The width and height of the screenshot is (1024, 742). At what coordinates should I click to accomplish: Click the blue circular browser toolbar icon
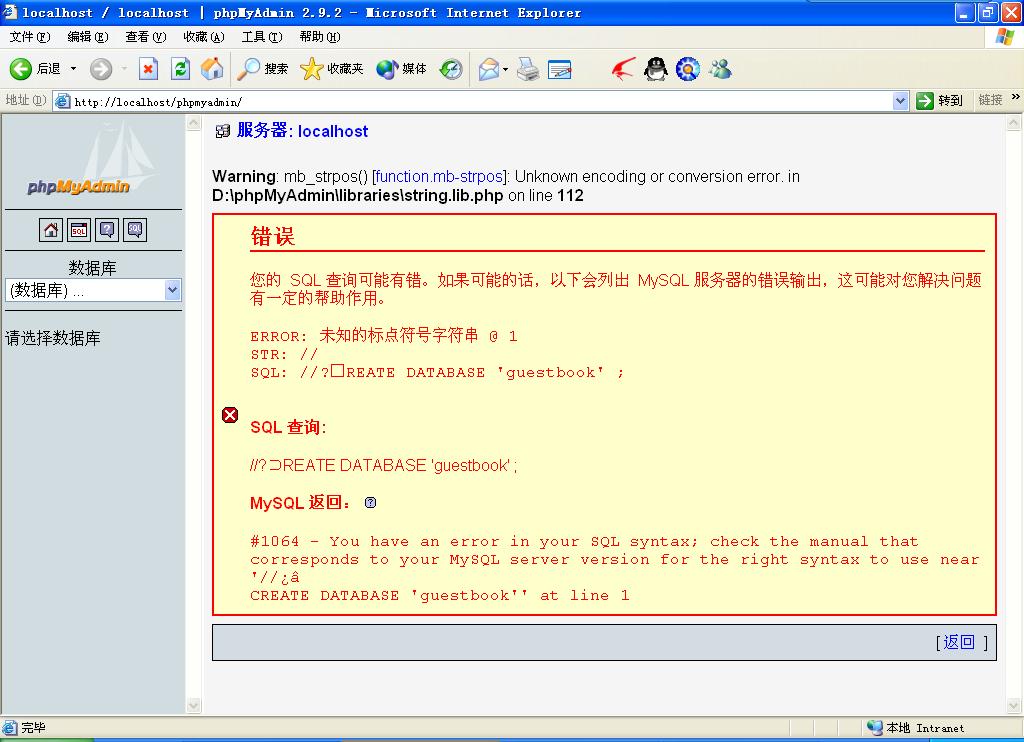687,69
